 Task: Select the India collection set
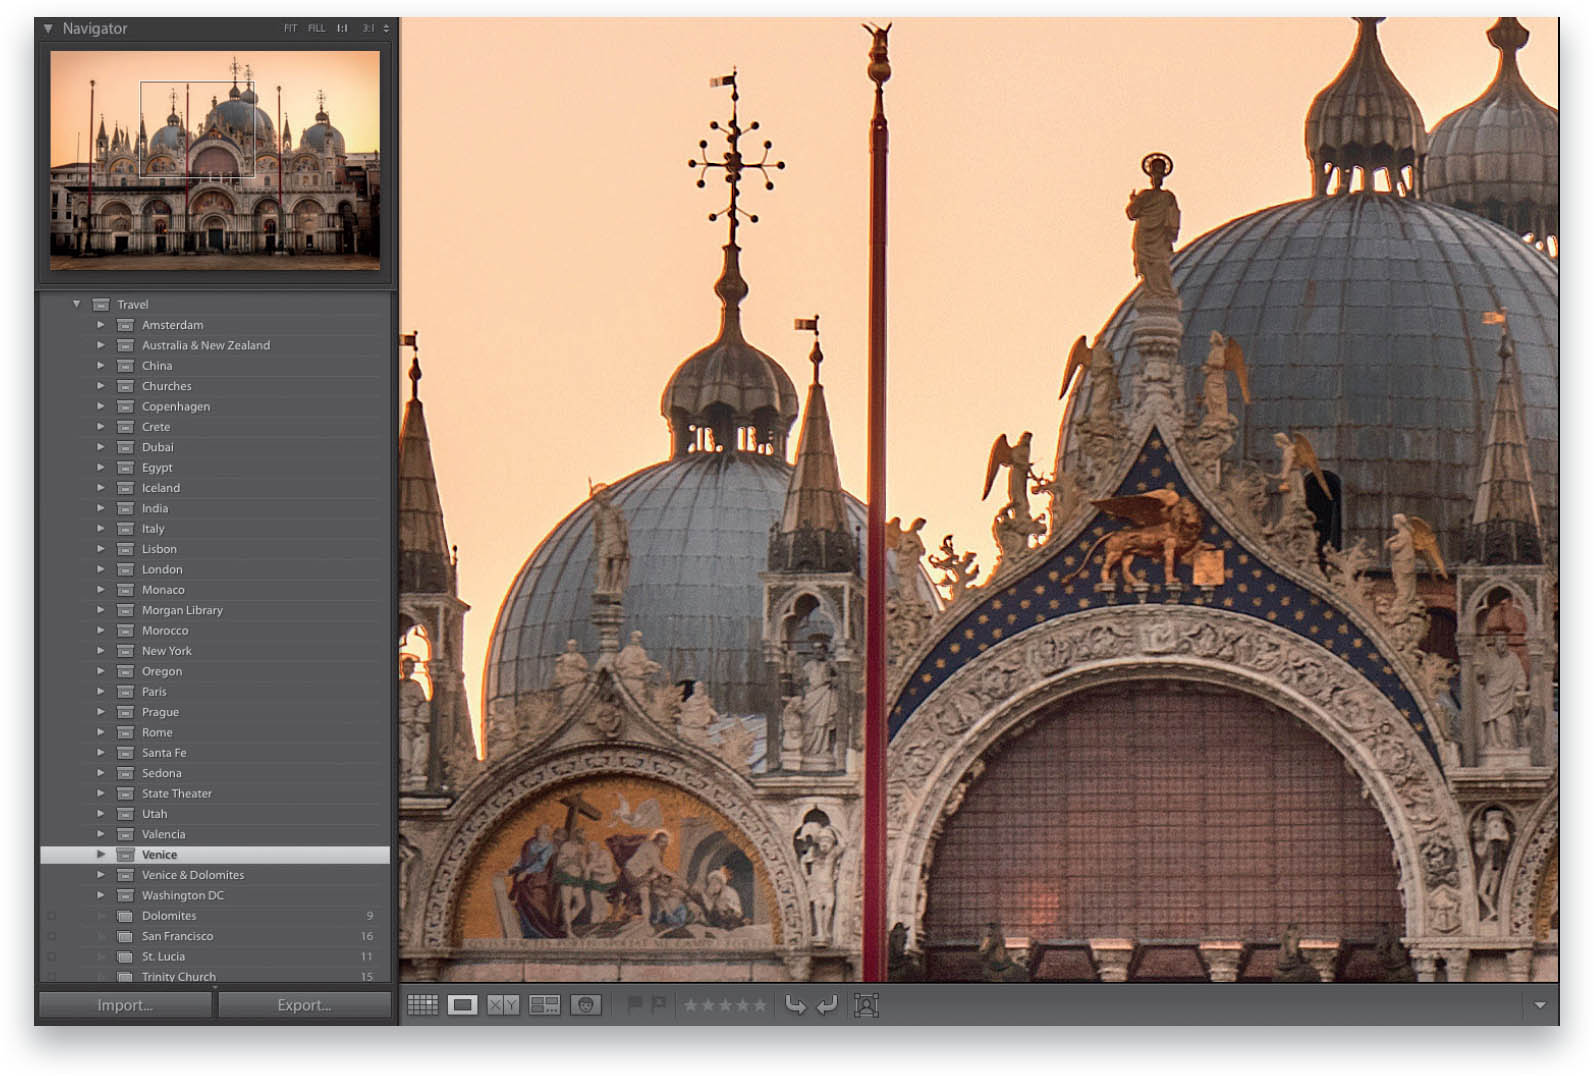215,508
